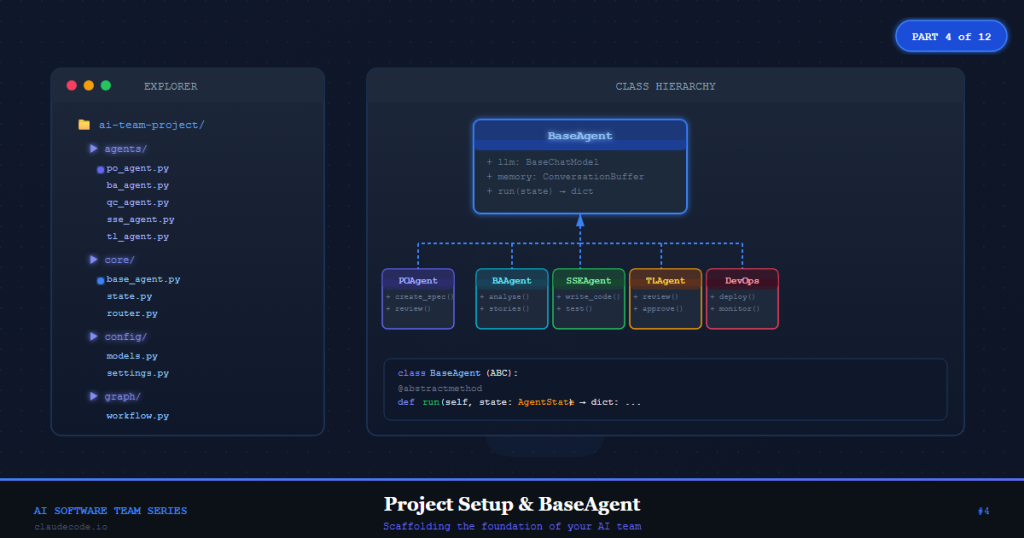Screen dimensions: 1024x538
Task: Click 'llm: BaseChatModel' attribute
Action: click(x=542, y=162)
